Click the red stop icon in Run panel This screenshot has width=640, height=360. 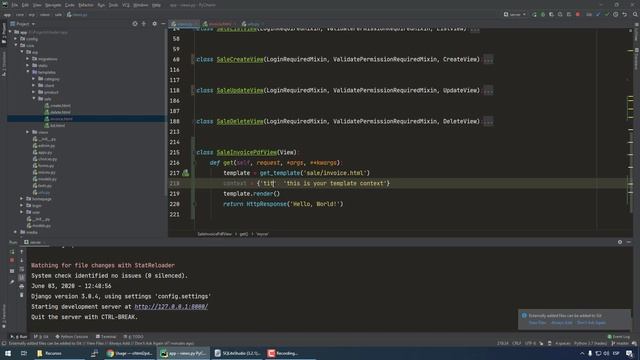[x=12, y=260]
